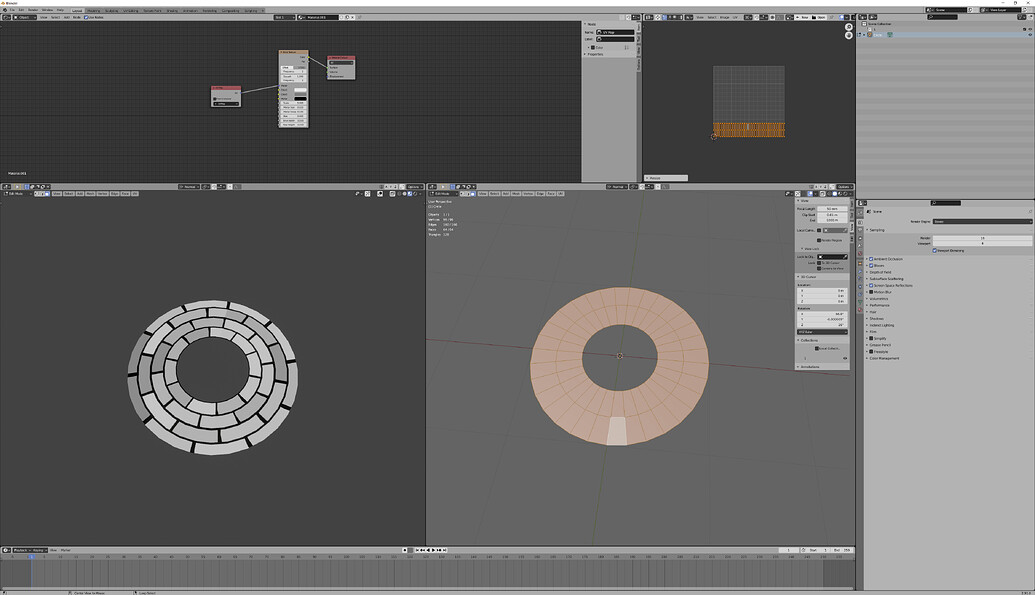Adjust the Viewport samples field

point(982,243)
